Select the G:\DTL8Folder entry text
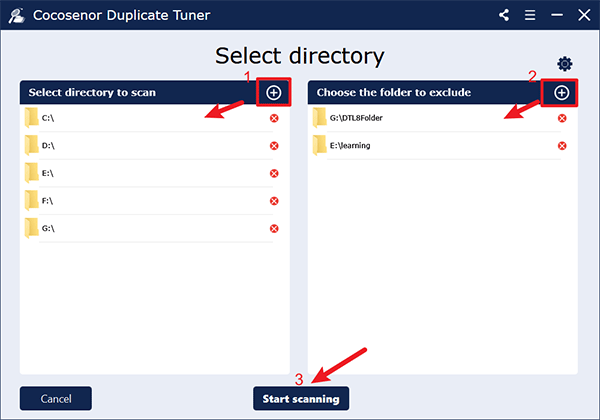 356,118
